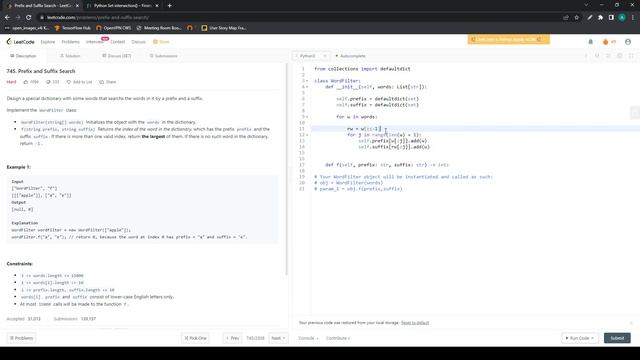The width and height of the screenshot is (640, 360).
Task: Dismiss the restored code message
Action: (x=631, y=323)
